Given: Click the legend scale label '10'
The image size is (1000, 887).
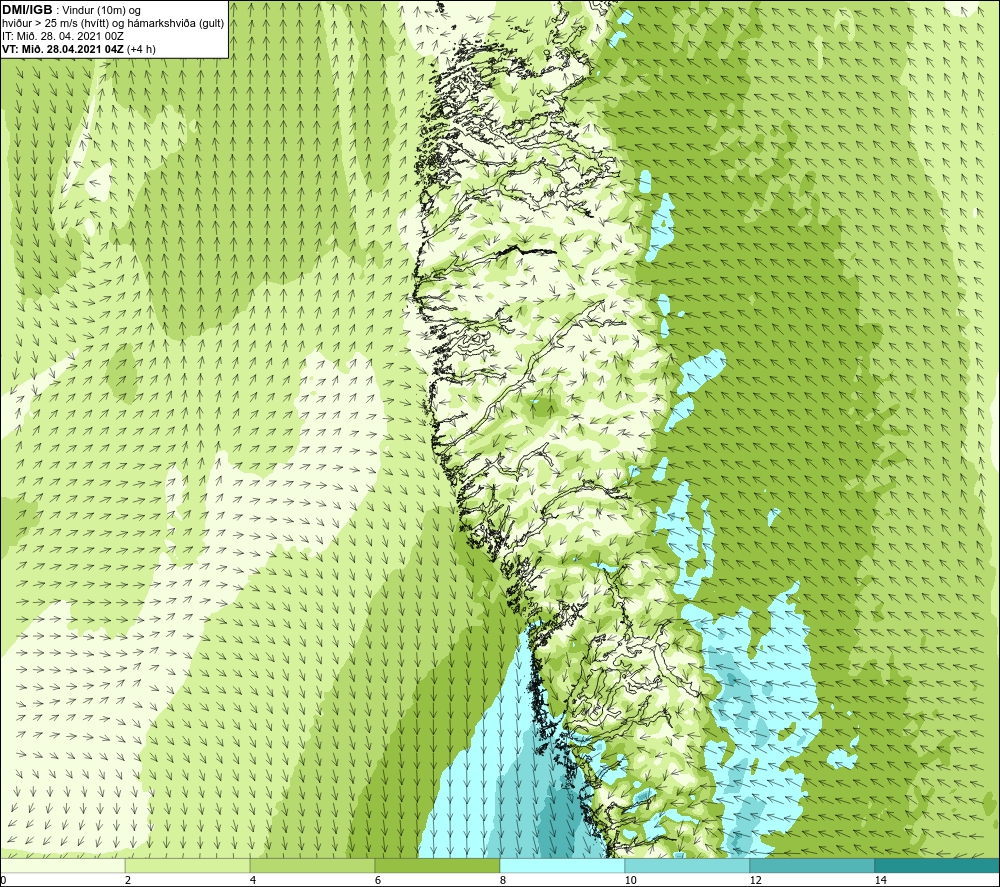Looking at the screenshot, I should point(630,880).
